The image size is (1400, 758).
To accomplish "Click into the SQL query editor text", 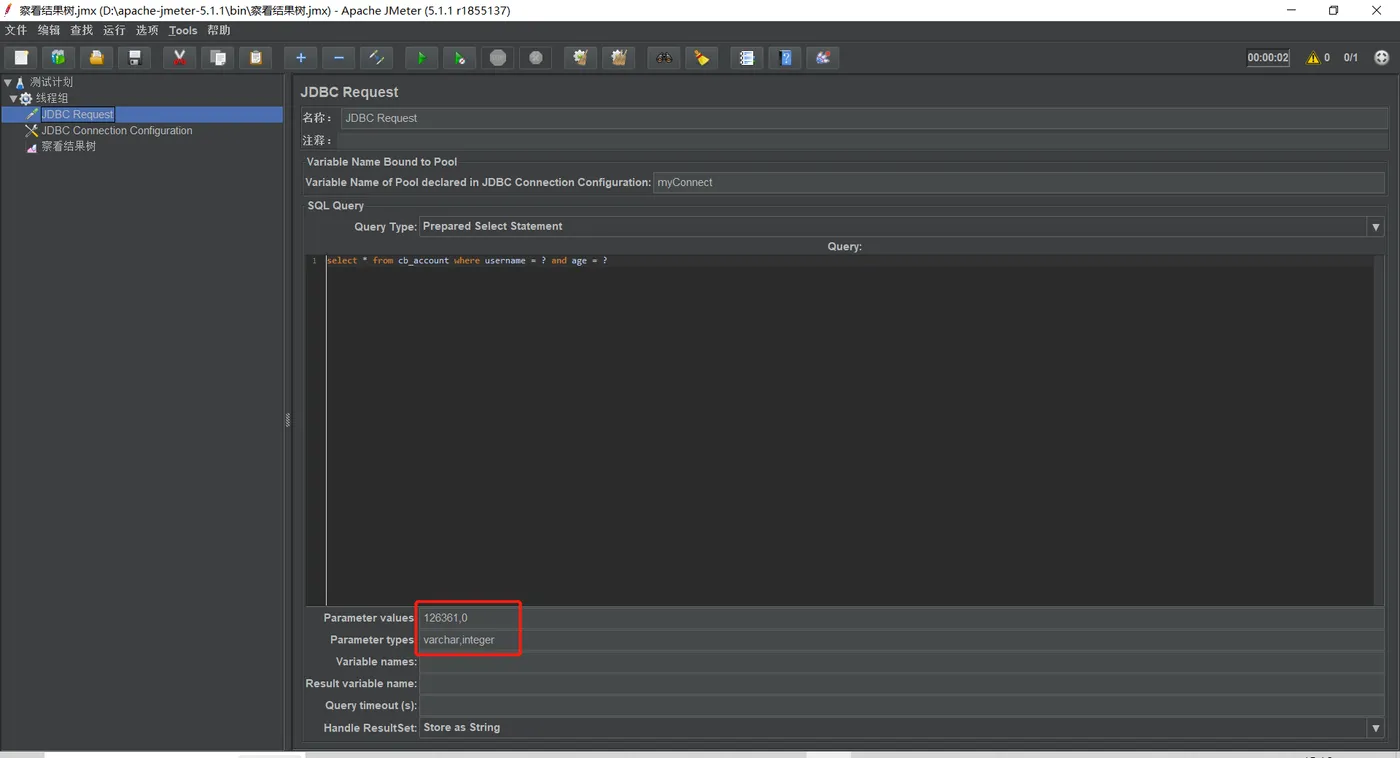I will (x=466, y=261).
